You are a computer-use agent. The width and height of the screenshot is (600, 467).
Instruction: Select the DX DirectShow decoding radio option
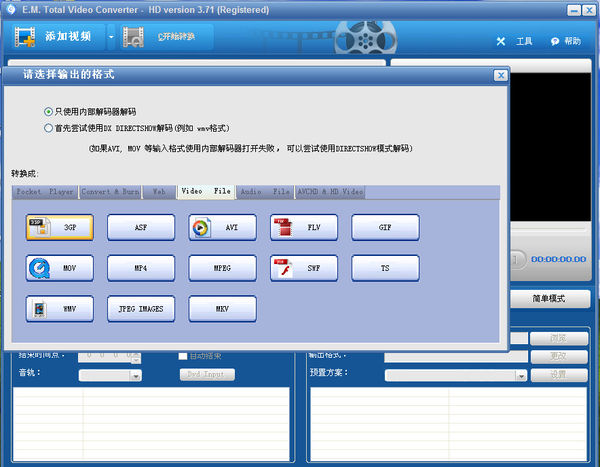(48, 128)
